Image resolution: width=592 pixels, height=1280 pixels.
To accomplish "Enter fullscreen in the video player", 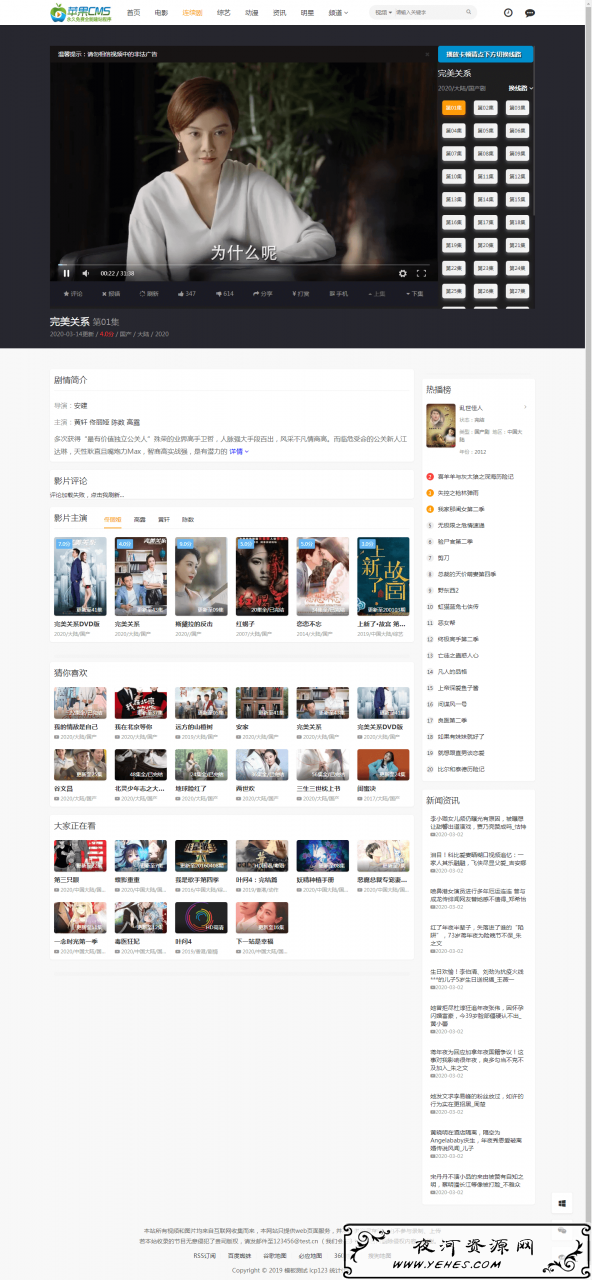I will click(x=421, y=273).
